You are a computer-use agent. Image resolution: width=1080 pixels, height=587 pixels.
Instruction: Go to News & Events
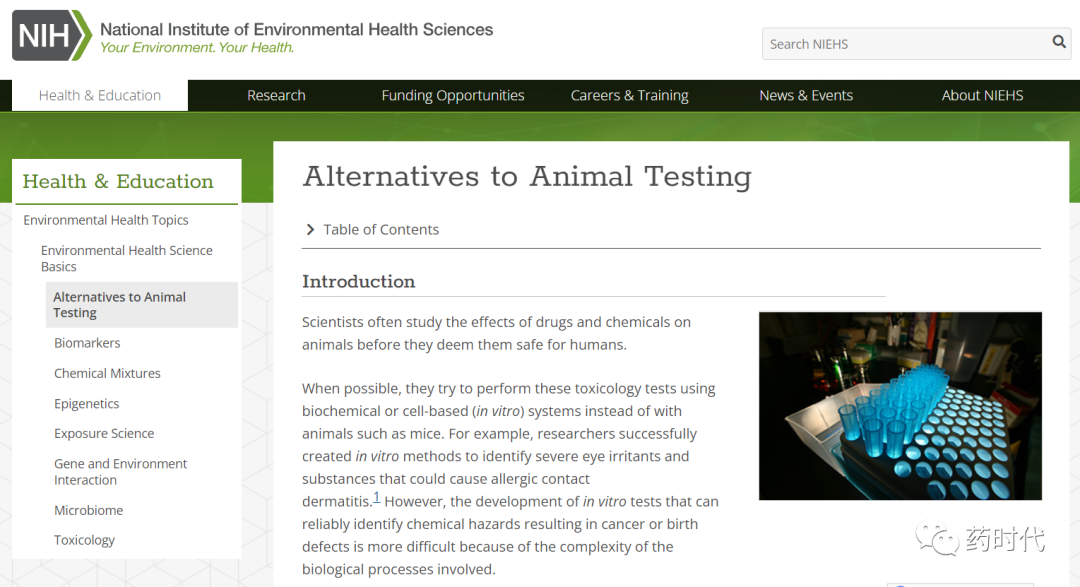pyautogui.click(x=806, y=95)
